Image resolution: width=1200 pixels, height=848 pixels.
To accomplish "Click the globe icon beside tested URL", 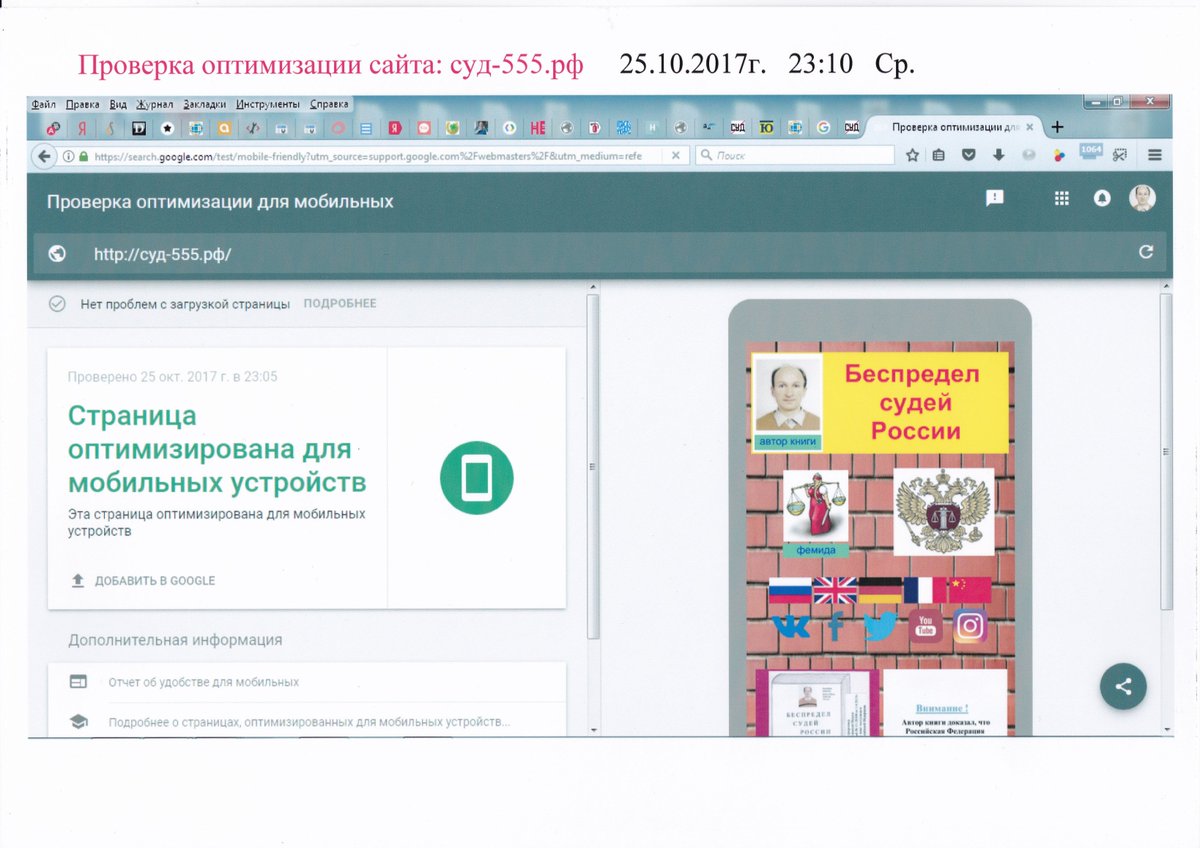I will pos(57,253).
